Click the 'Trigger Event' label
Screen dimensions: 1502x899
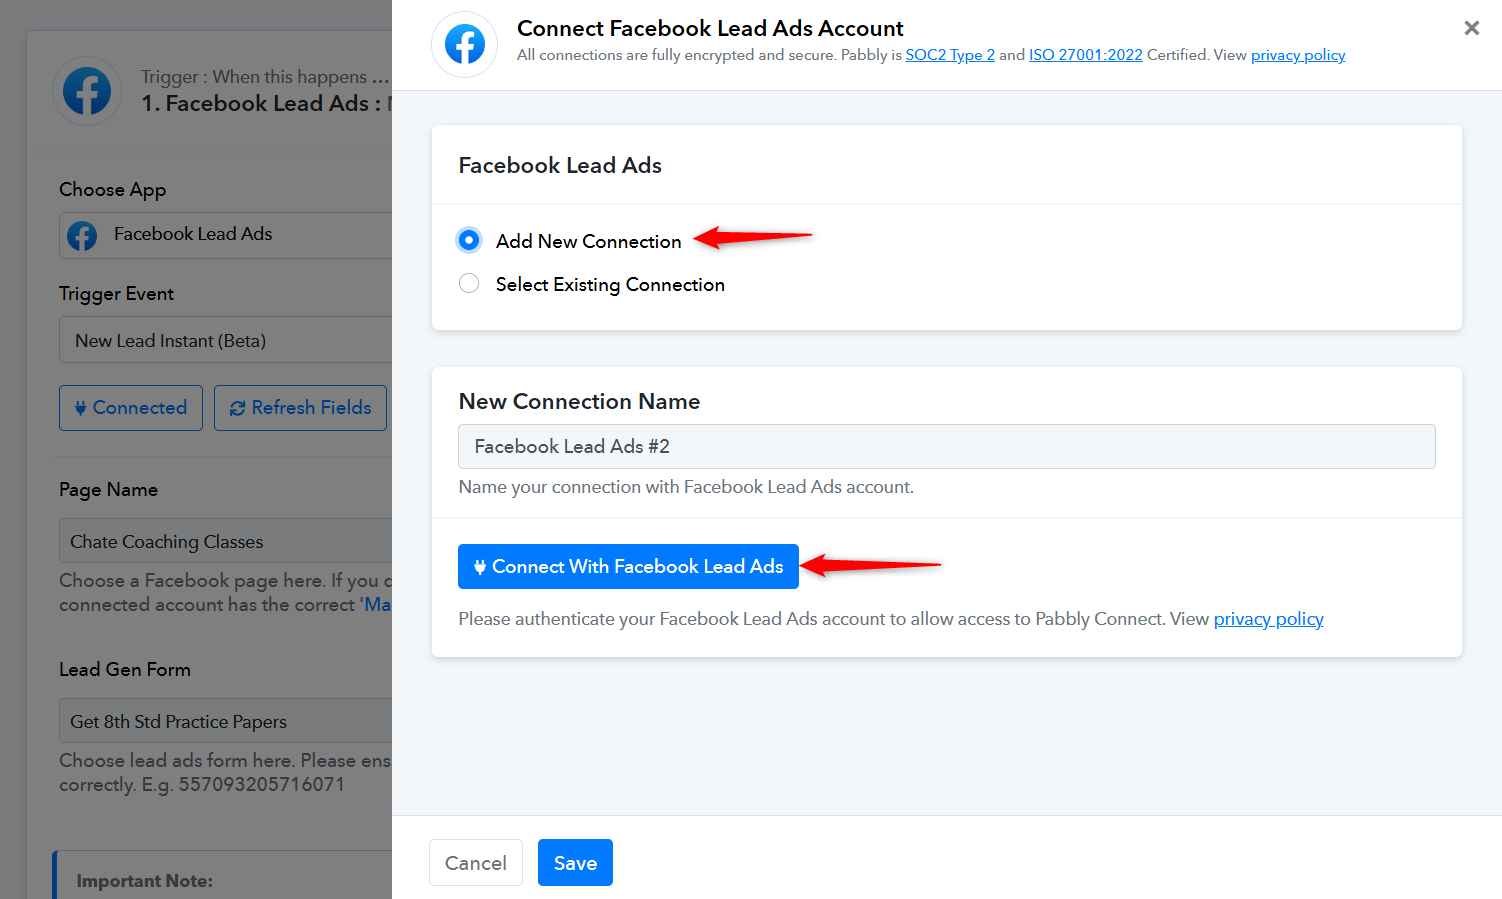(116, 294)
